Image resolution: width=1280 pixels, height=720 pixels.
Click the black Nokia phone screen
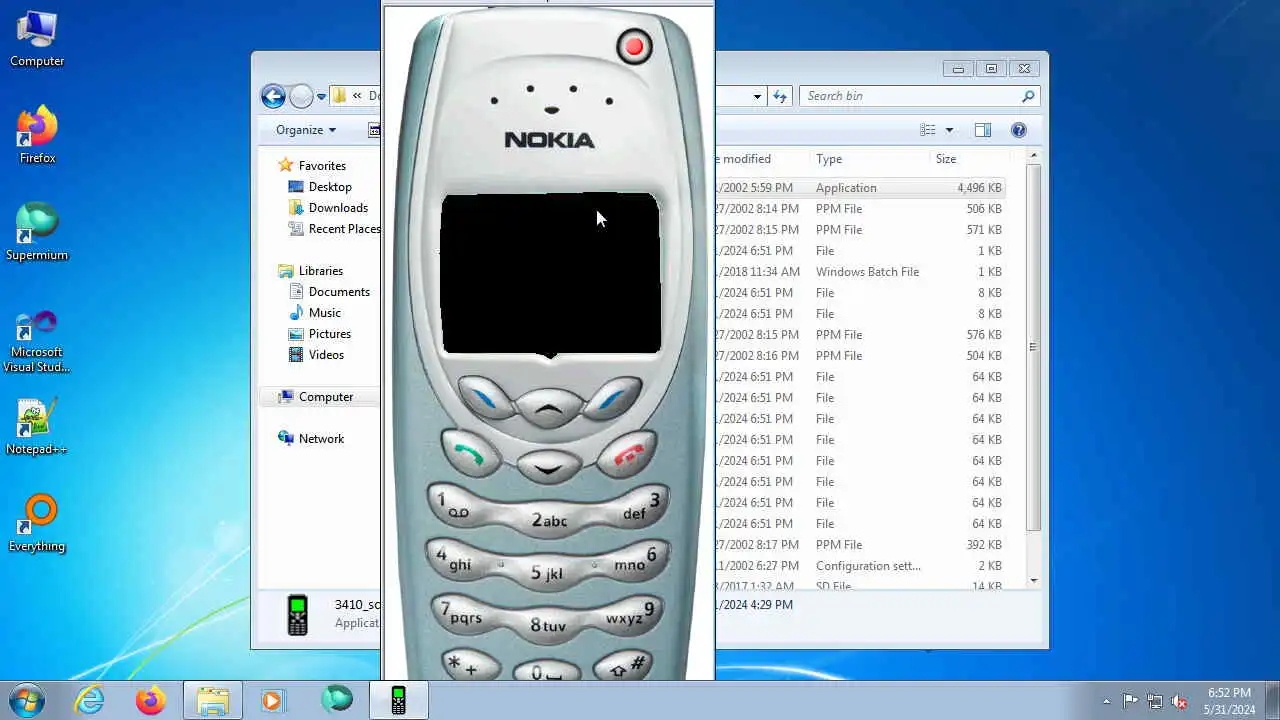click(550, 275)
